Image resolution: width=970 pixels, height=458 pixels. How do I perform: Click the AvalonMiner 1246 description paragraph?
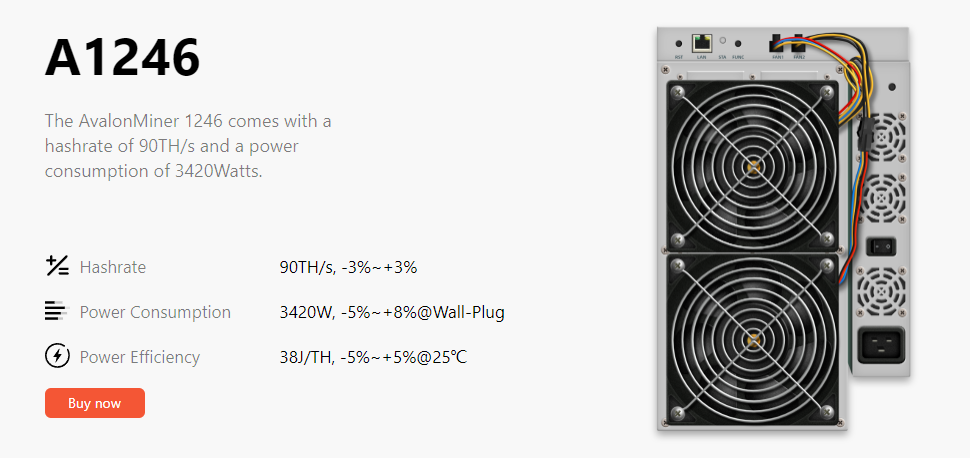(x=188, y=146)
